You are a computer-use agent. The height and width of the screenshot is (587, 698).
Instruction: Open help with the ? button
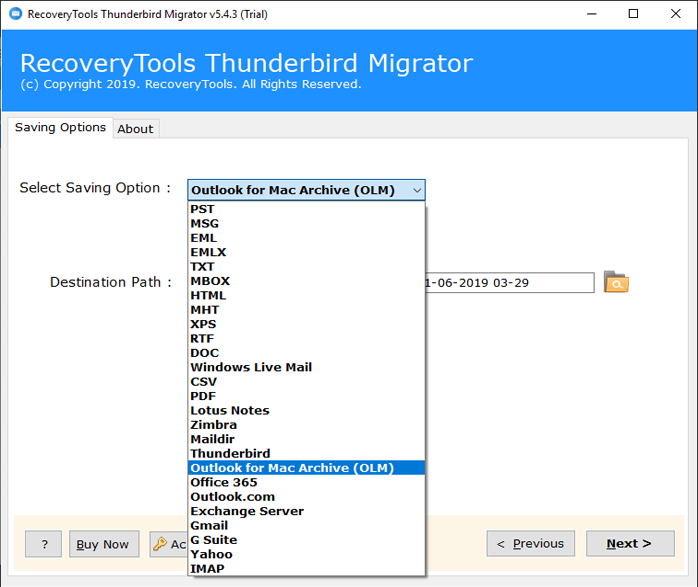43,544
